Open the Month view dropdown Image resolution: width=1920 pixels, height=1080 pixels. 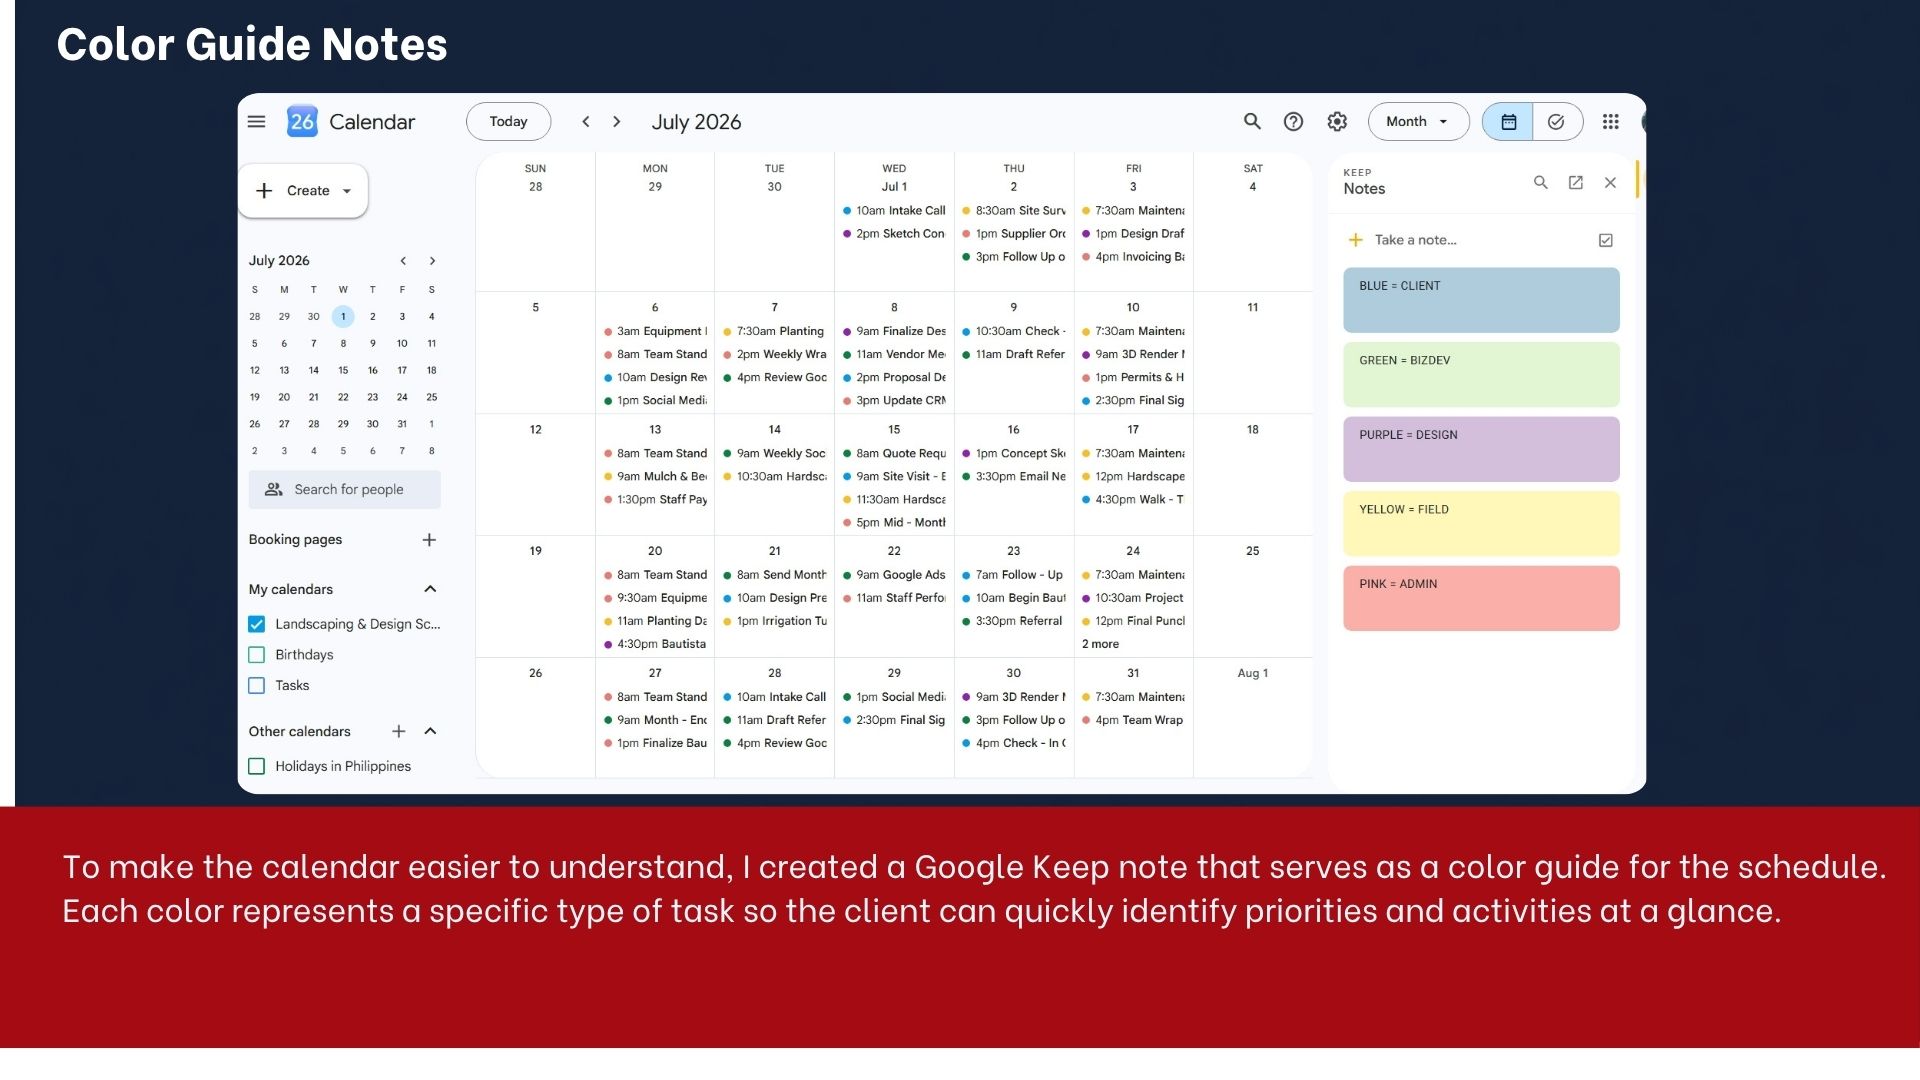click(x=1418, y=121)
